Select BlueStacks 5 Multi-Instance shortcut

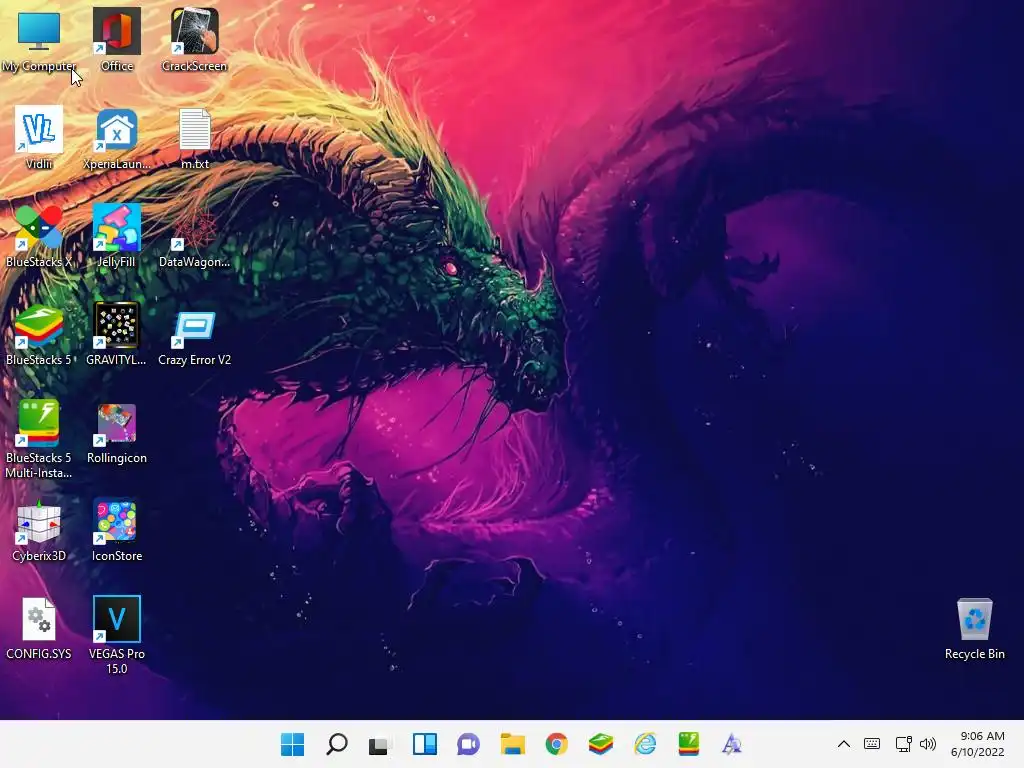click(x=39, y=440)
